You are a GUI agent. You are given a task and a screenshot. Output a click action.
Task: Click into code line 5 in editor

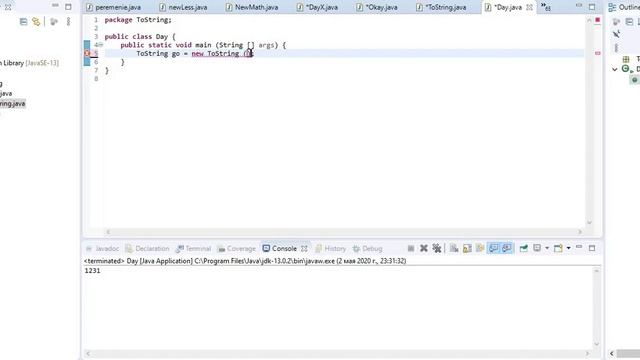tap(344, 53)
